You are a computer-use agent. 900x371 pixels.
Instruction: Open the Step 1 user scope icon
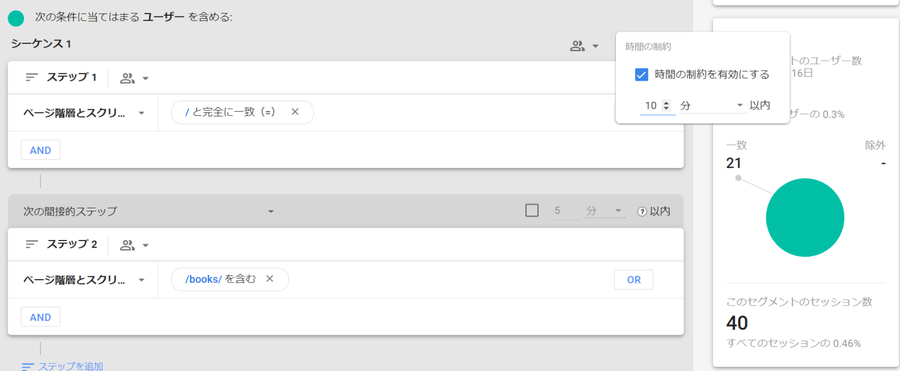134,78
